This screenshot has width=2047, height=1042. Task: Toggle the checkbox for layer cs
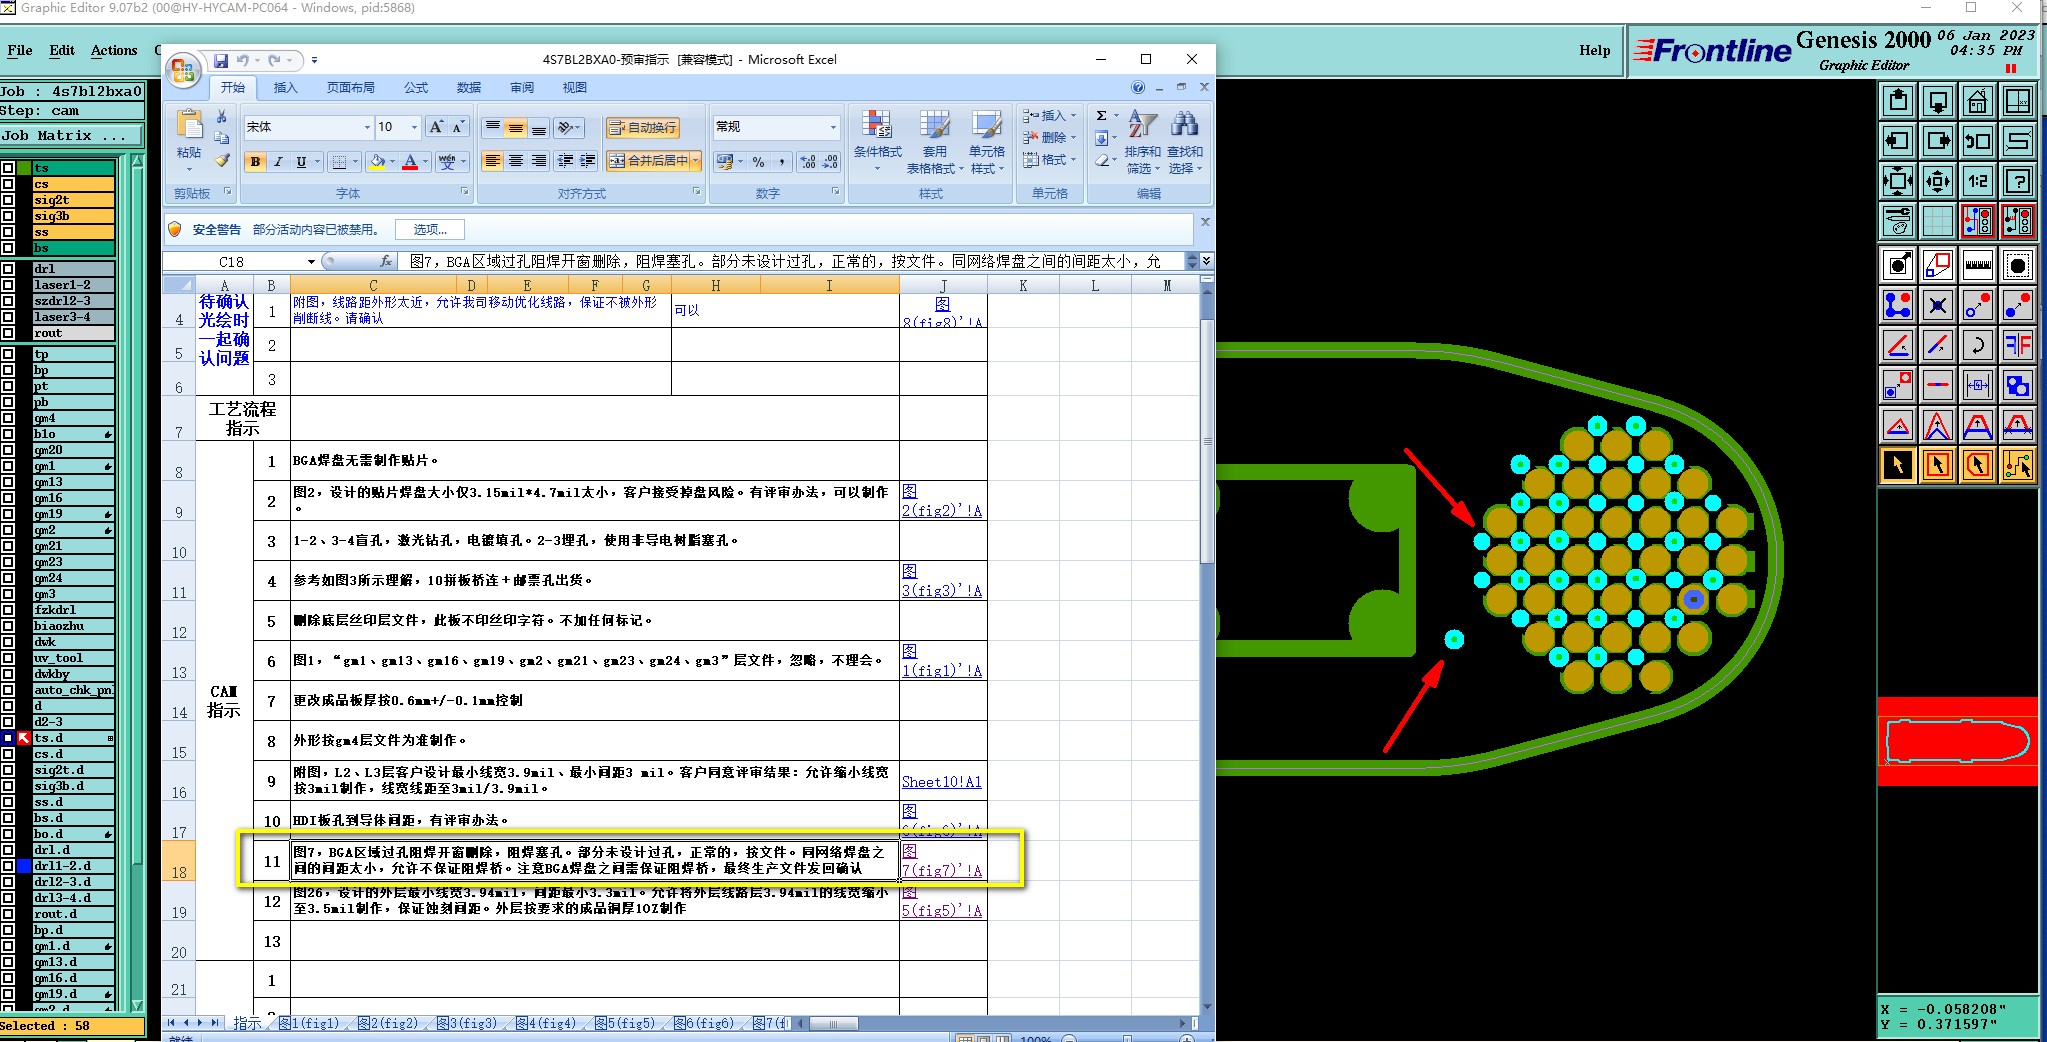pyautogui.click(x=9, y=184)
